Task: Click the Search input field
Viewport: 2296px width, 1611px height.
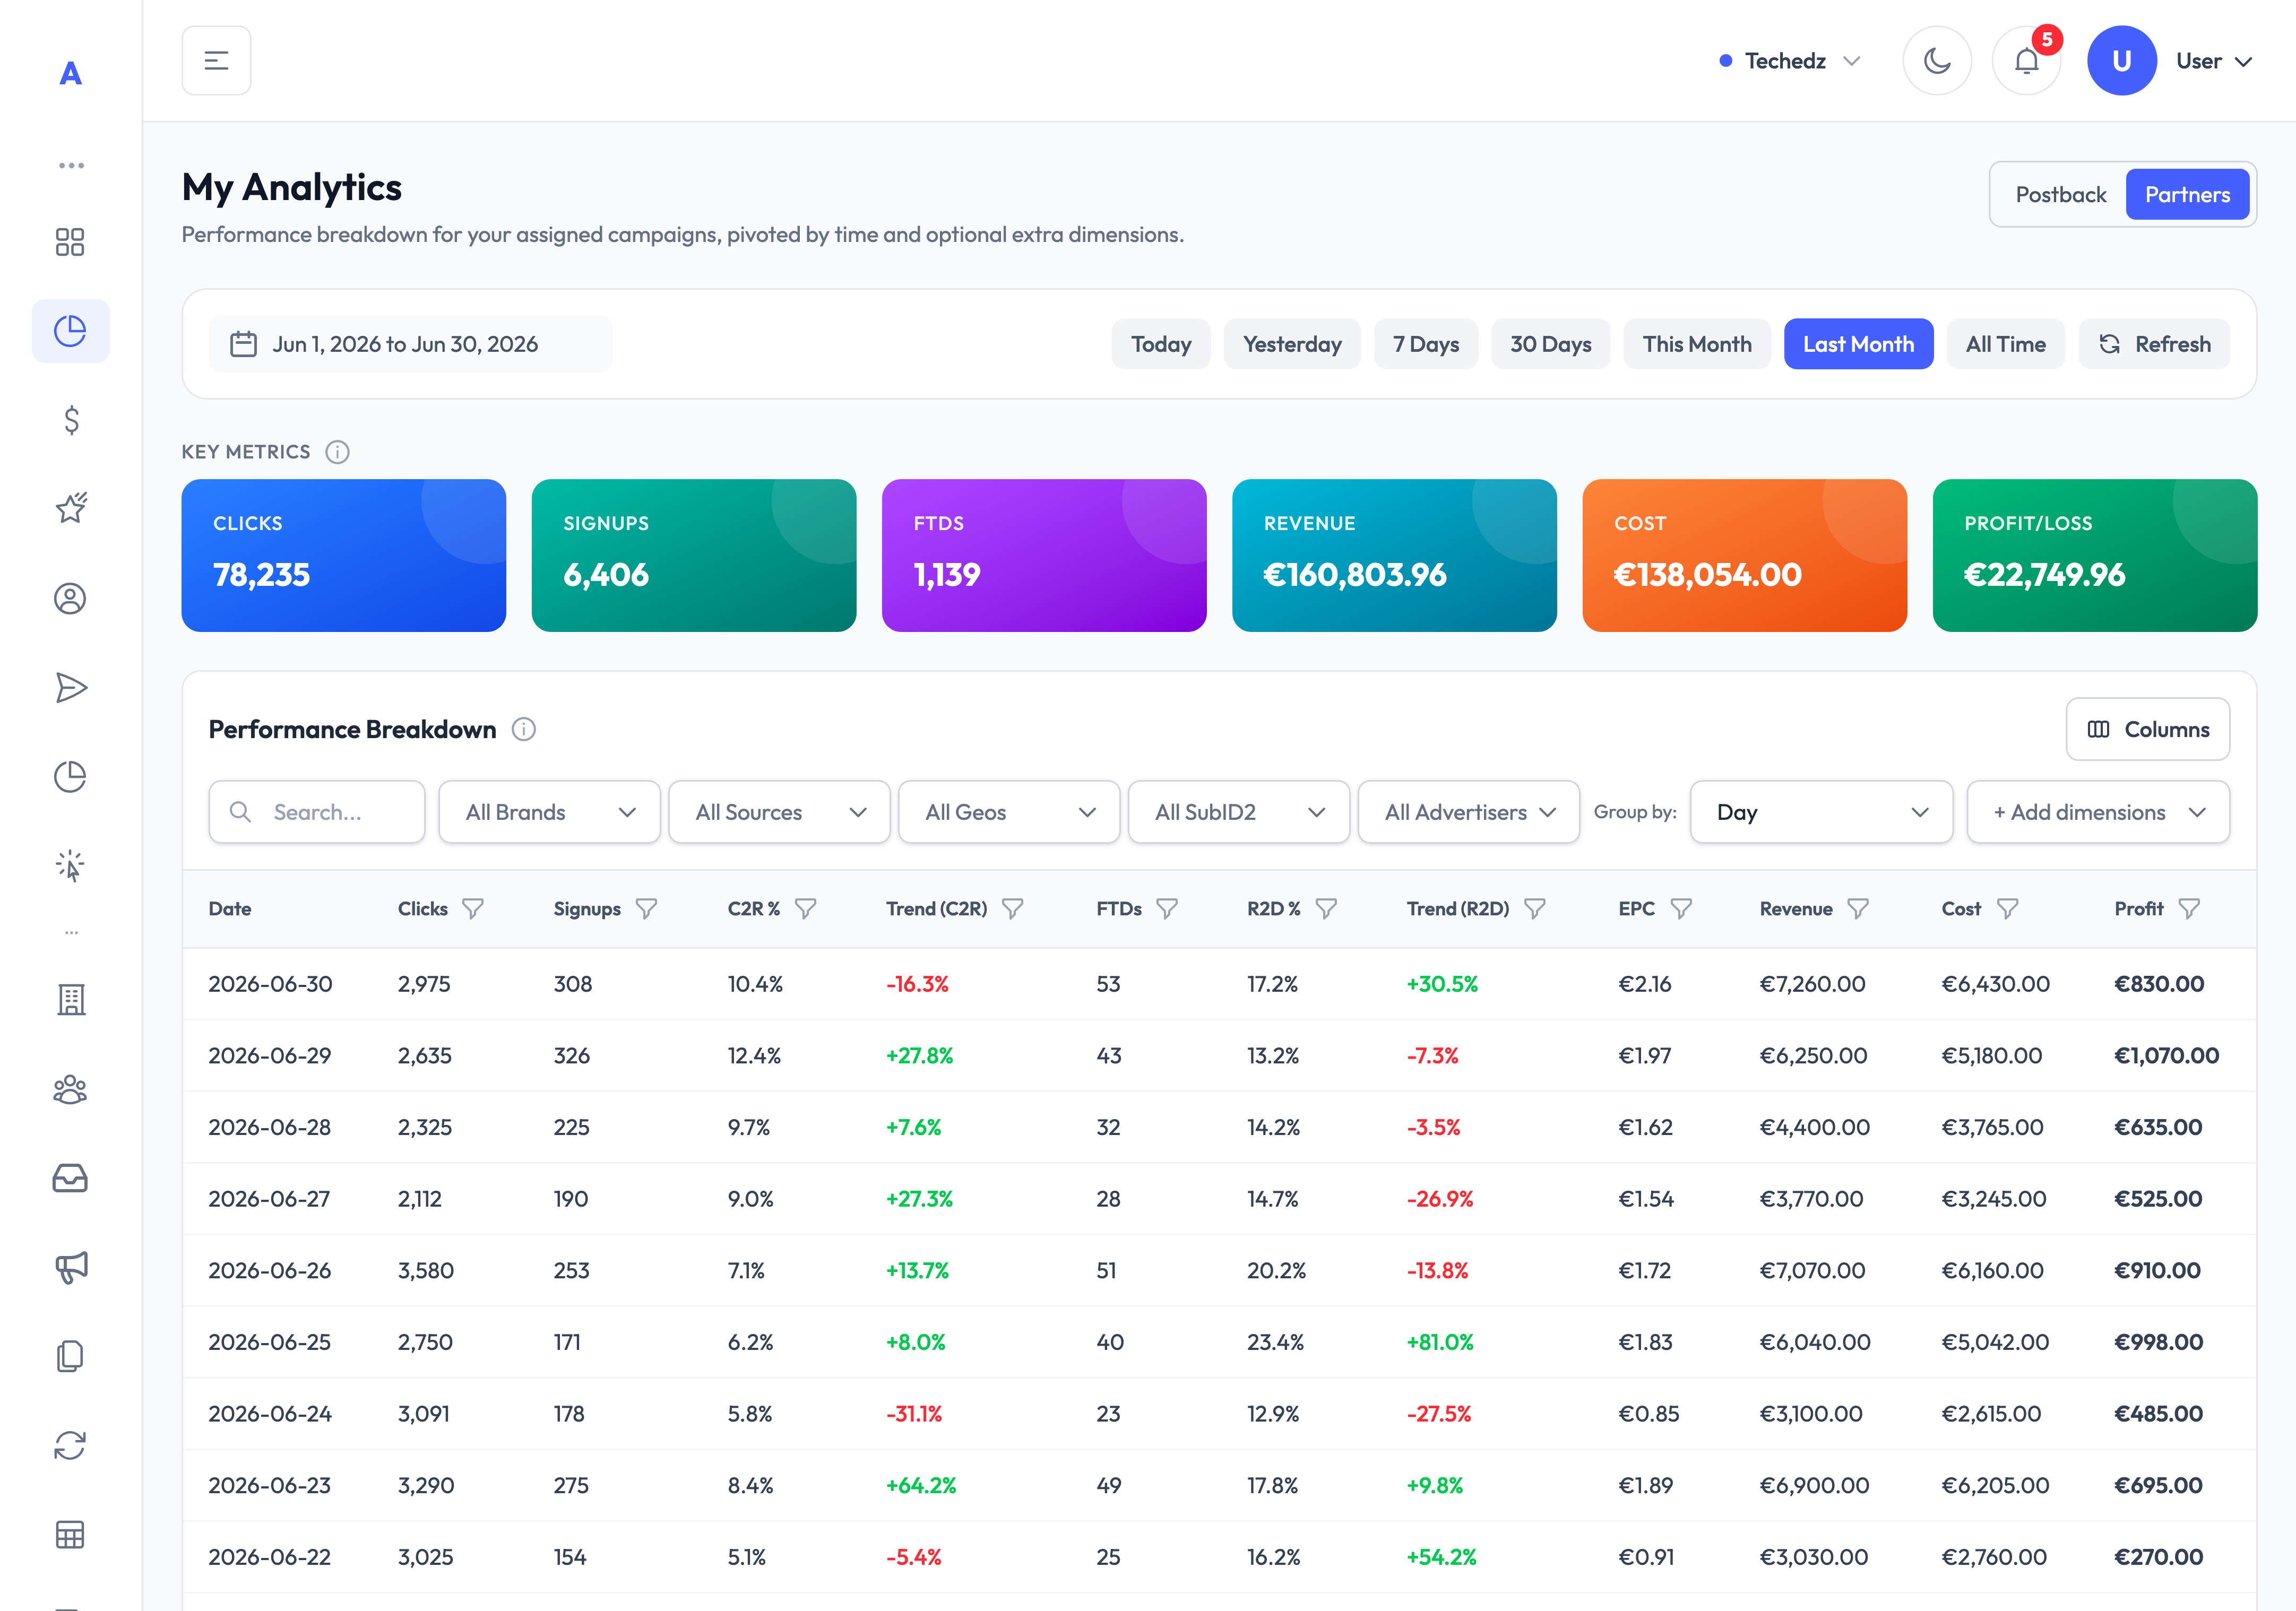Action: [317, 812]
